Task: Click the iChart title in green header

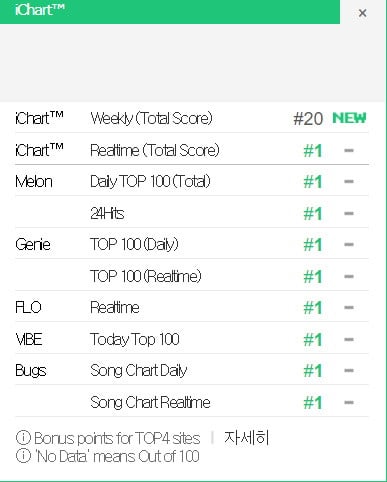Action: click(x=39, y=10)
